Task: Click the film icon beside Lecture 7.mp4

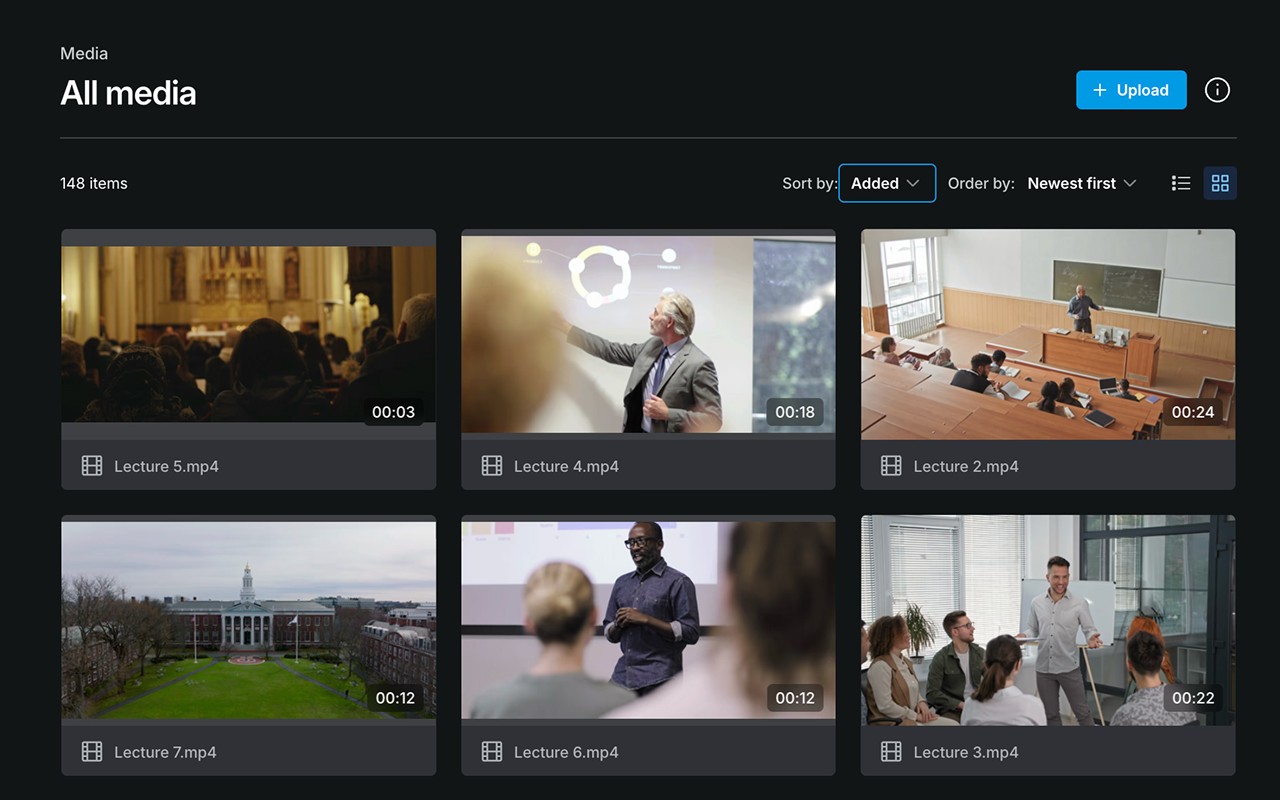Action: pyautogui.click(x=92, y=751)
